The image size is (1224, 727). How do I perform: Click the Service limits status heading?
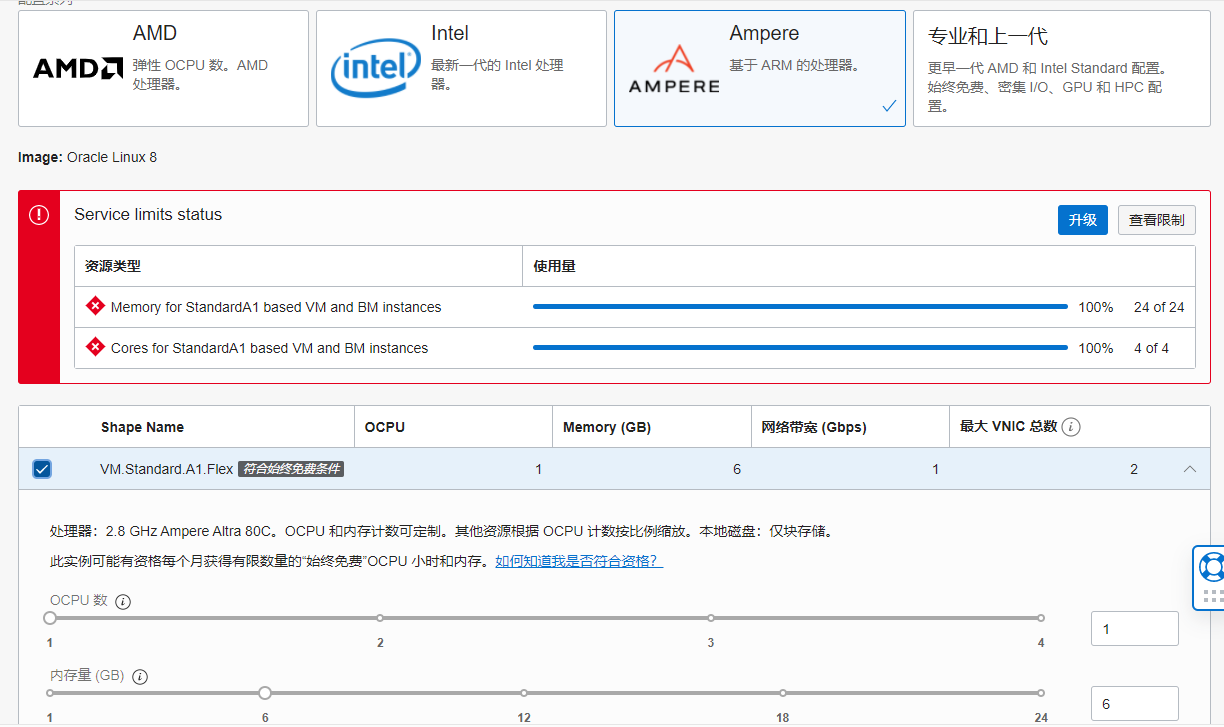coord(148,215)
